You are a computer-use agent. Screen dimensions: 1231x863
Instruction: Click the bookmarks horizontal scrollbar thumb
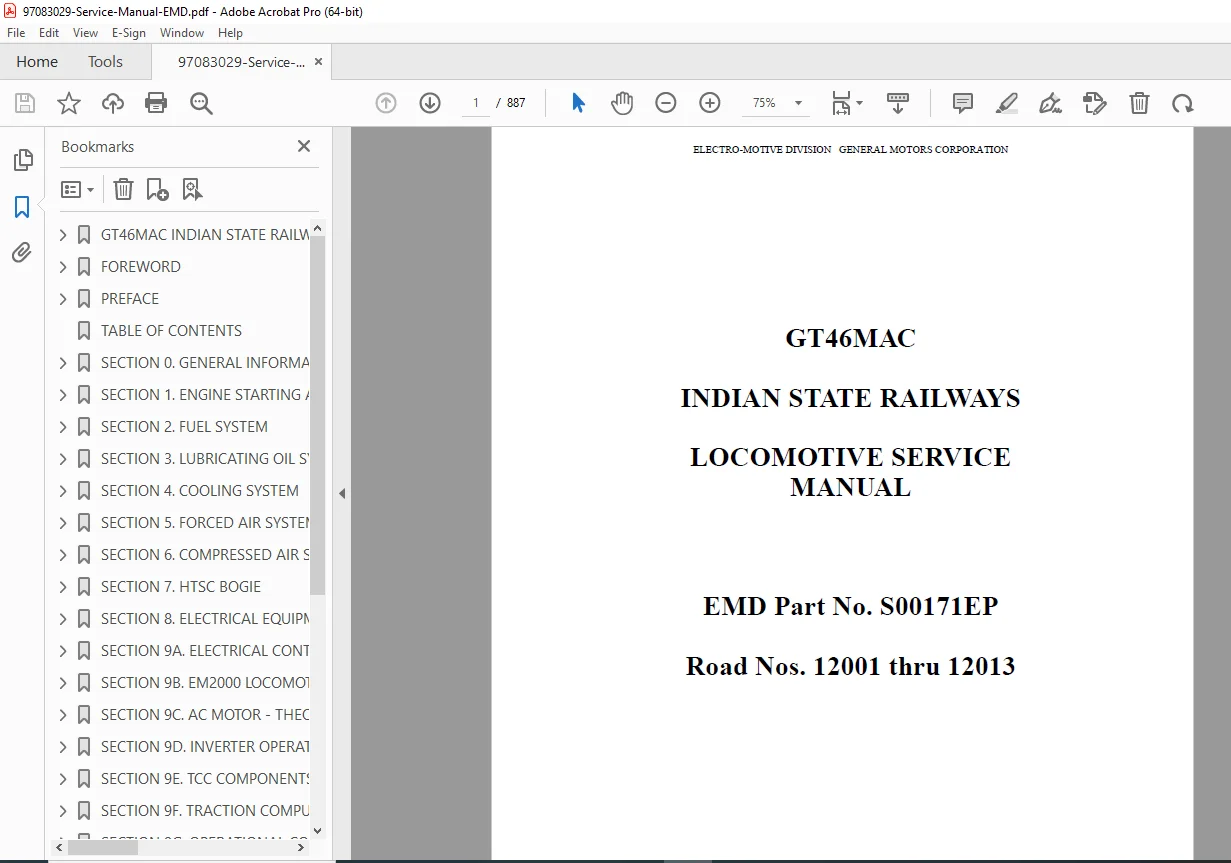[102, 847]
